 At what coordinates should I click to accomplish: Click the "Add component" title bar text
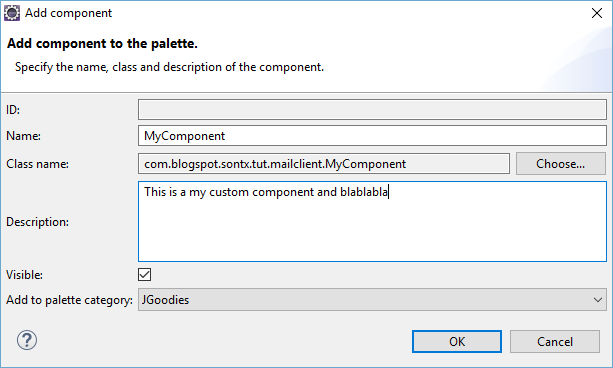[69, 13]
